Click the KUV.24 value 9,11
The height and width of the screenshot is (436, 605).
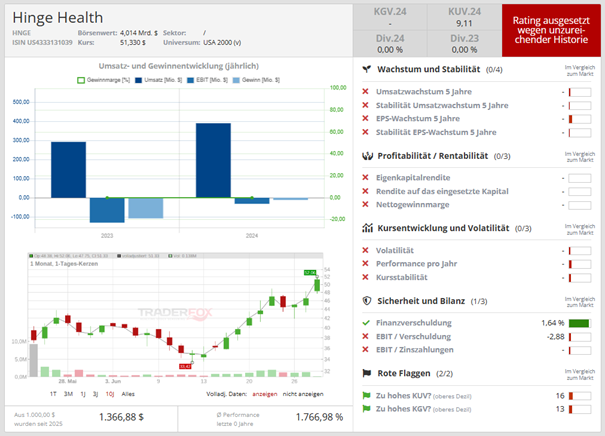tap(464, 24)
